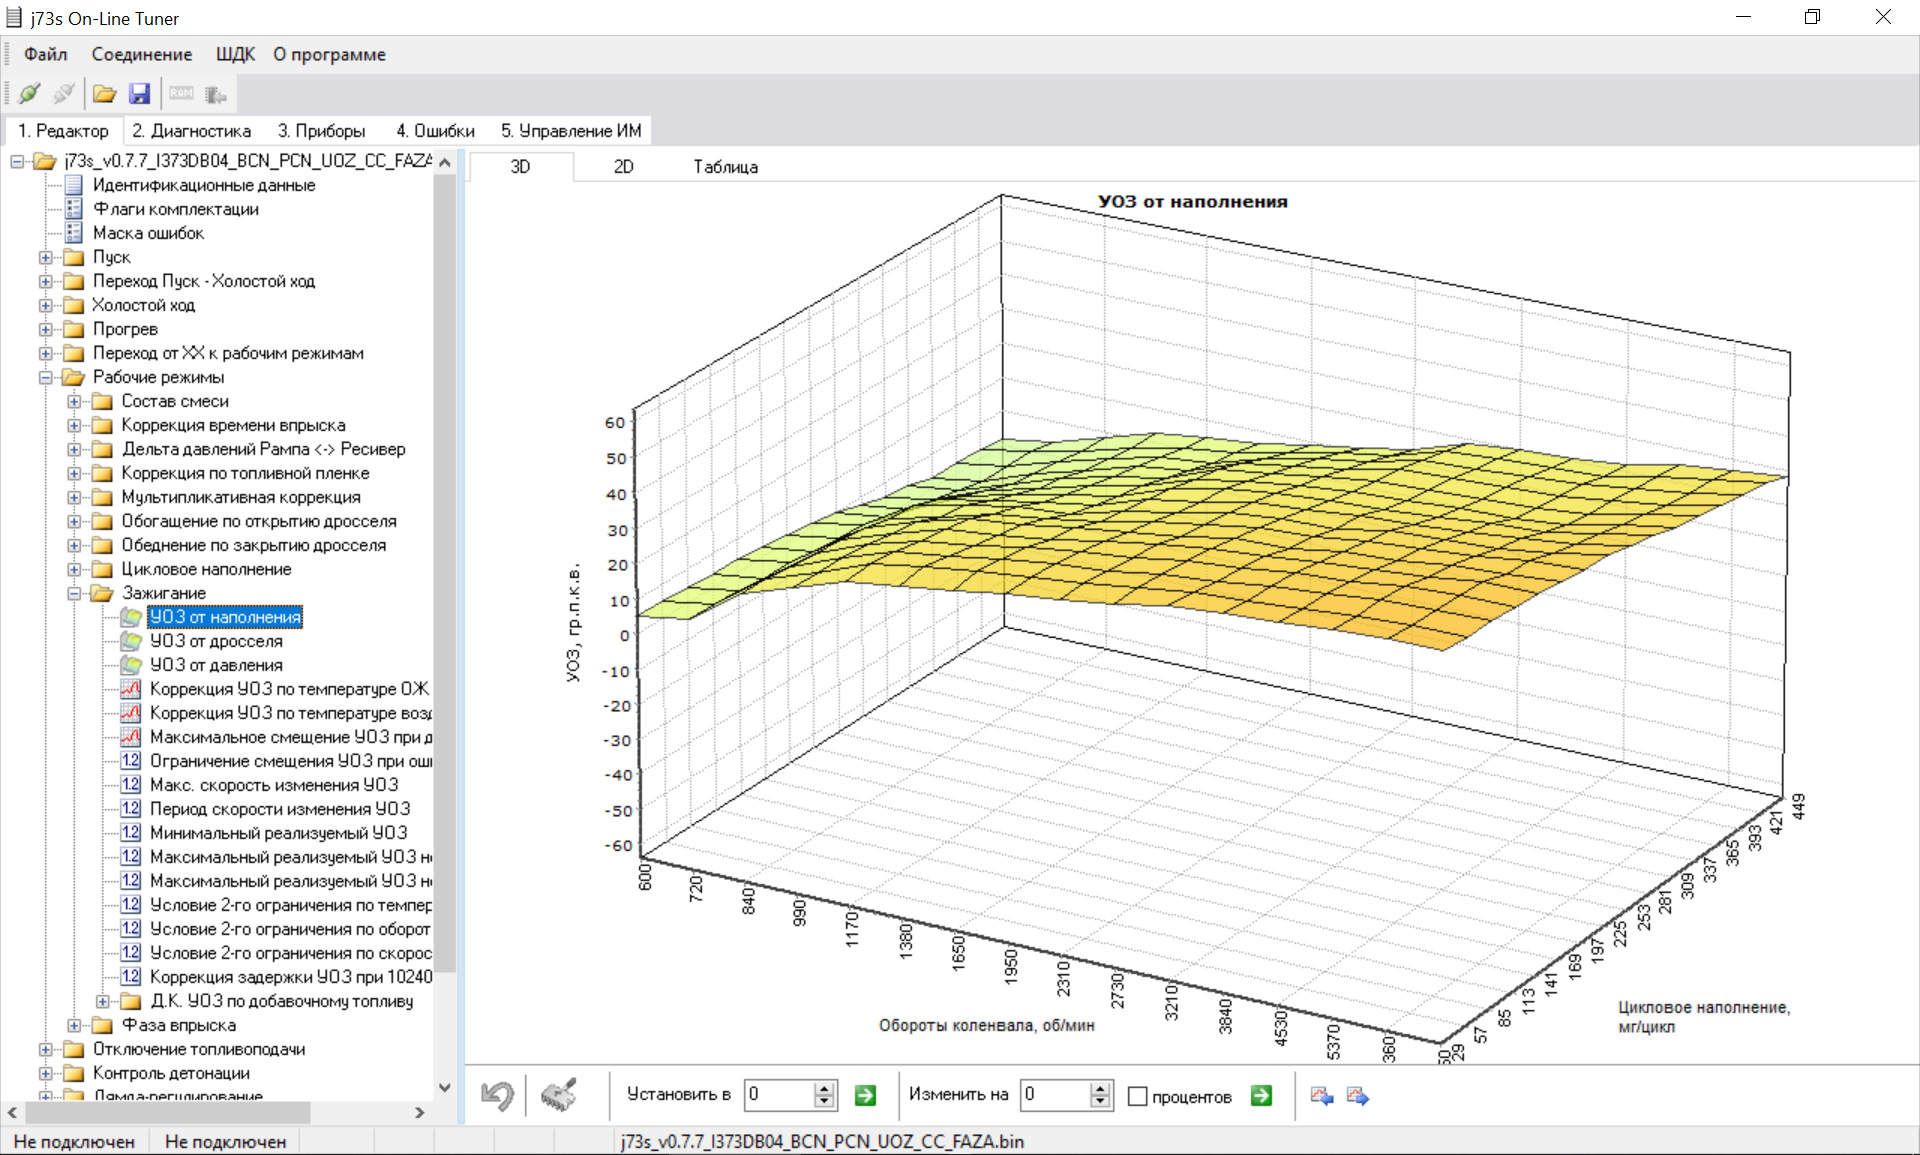
Task: Expand the 'Холостой ход' tree folder
Action: click(x=45, y=305)
